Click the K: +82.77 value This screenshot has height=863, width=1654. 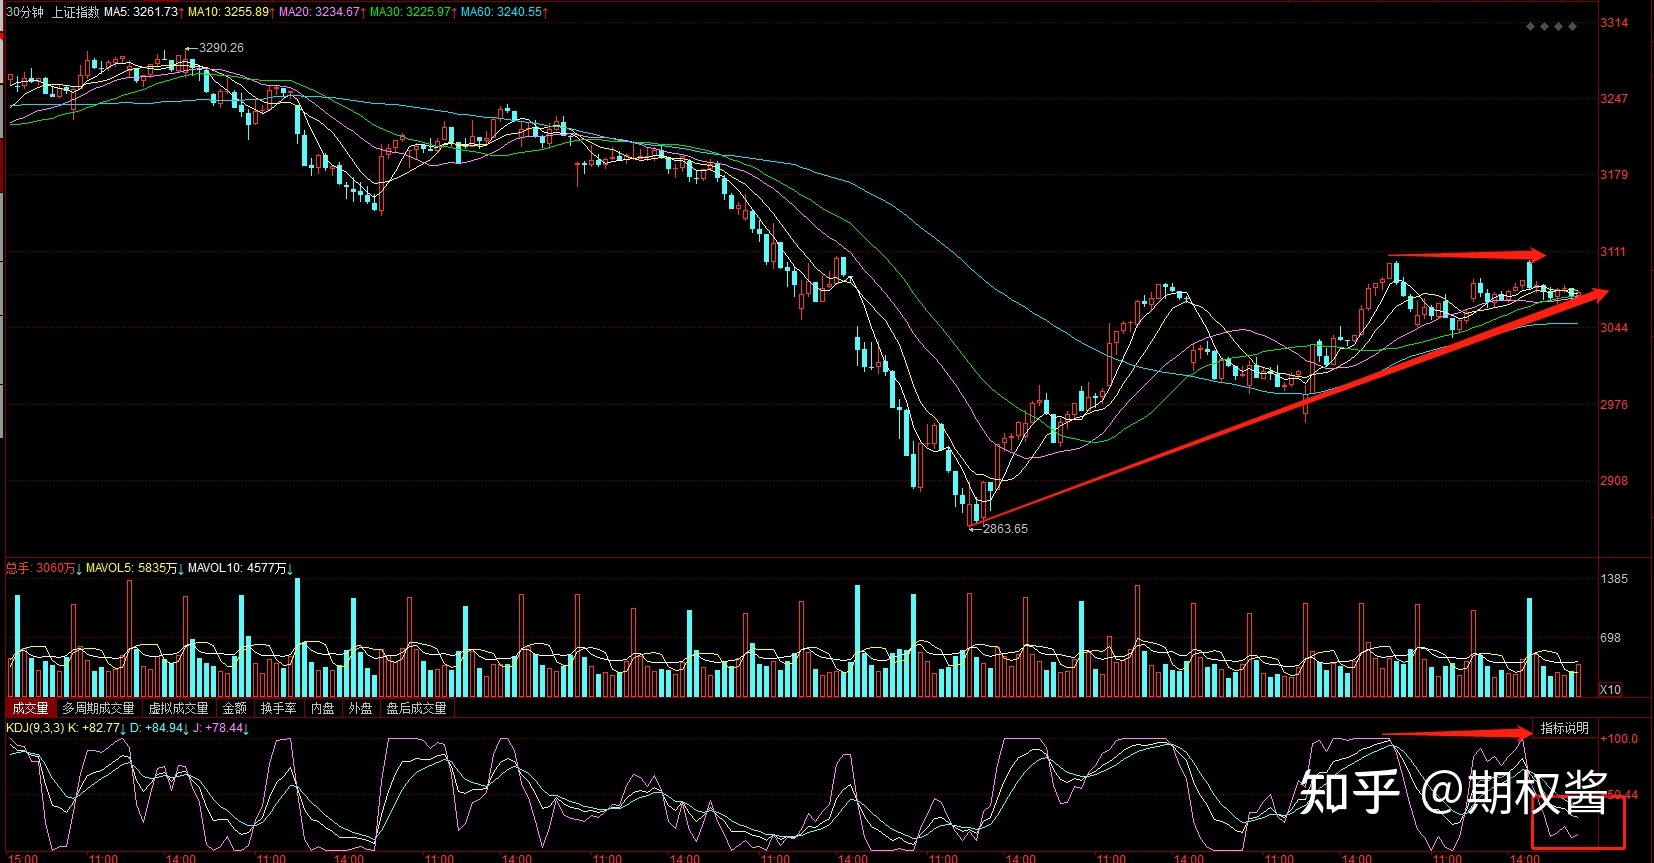(97, 728)
